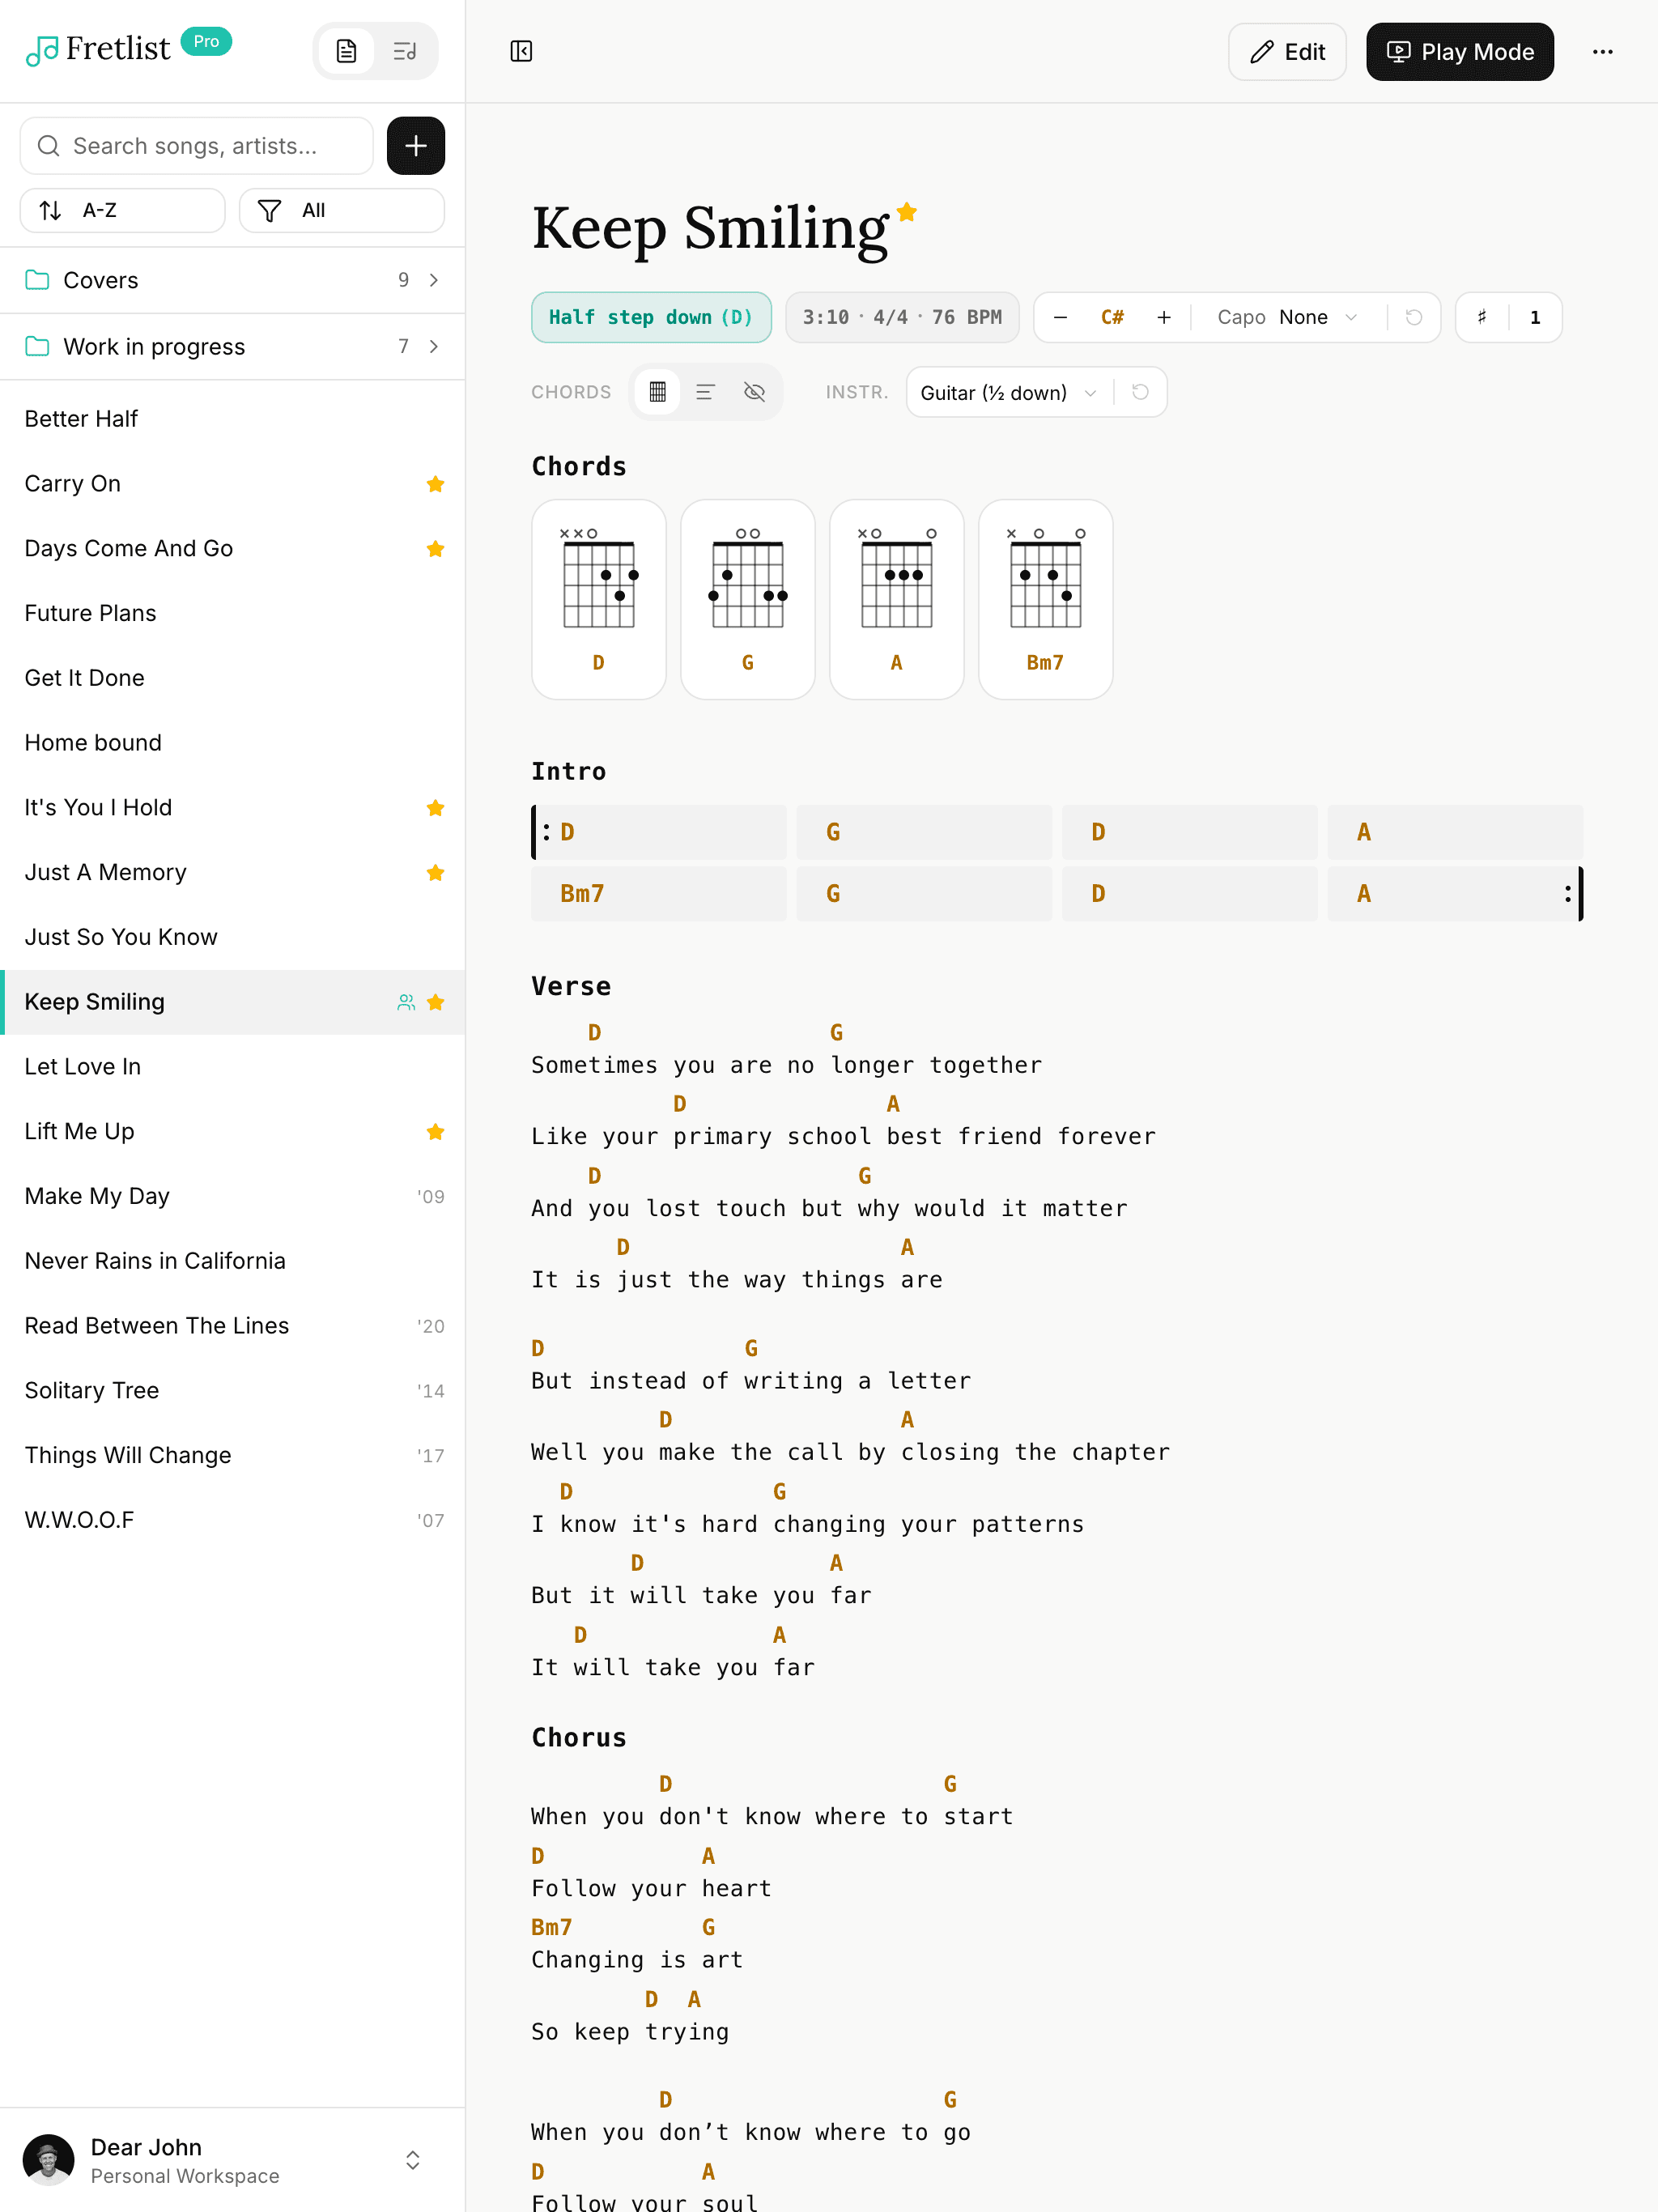Select the song Just So You Know
Viewport: 1658px width, 2212px height.
[x=232, y=937]
